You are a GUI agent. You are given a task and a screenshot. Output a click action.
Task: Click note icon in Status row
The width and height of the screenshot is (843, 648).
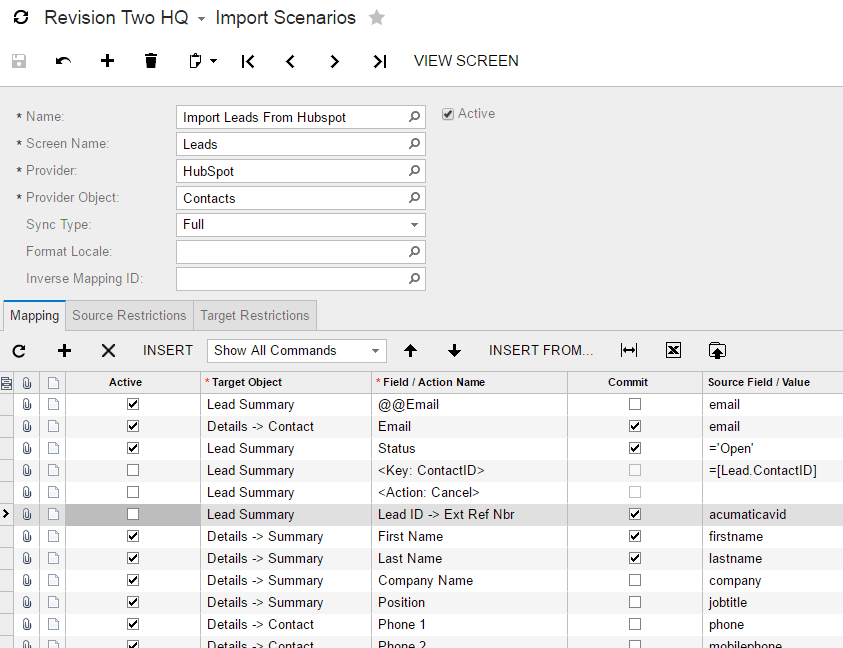(53, 448)
